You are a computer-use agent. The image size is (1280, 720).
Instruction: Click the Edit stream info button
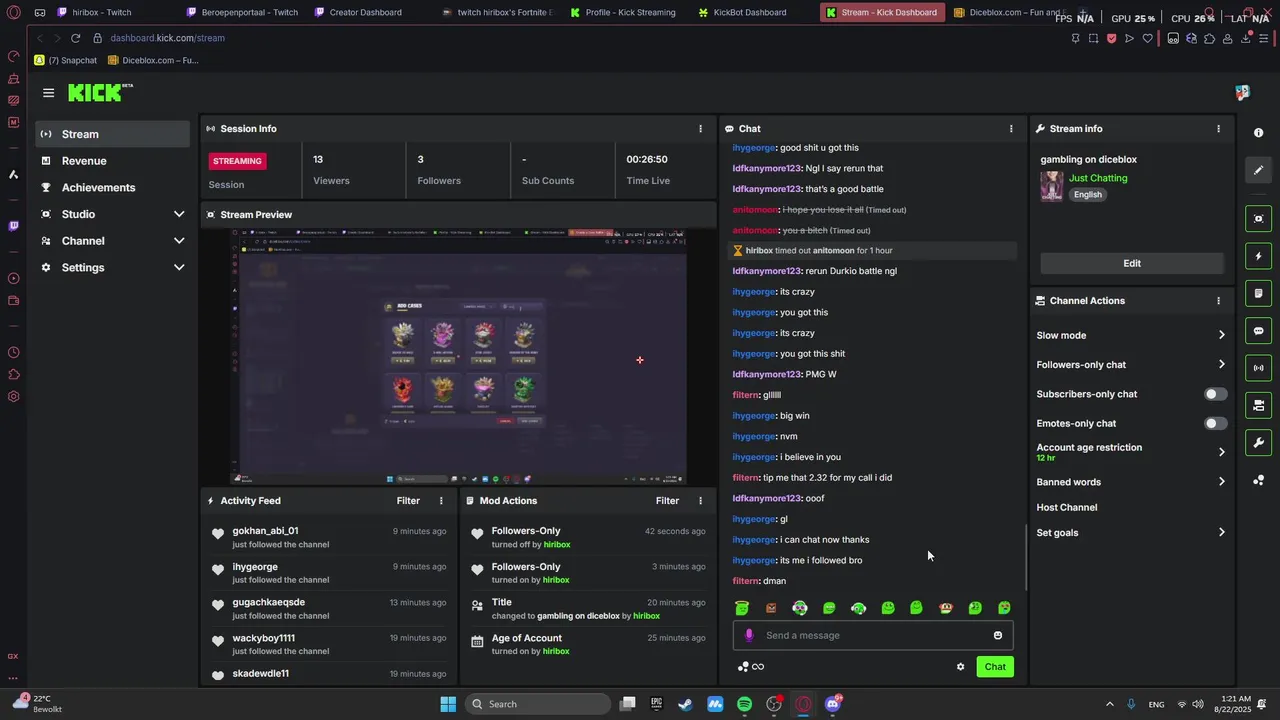tap(1132, 264)
